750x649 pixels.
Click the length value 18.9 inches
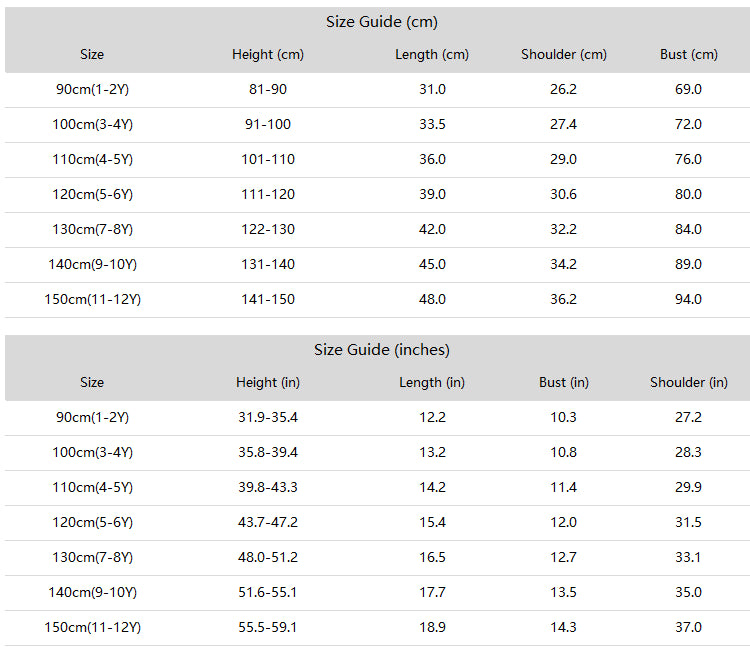[432, 628]
